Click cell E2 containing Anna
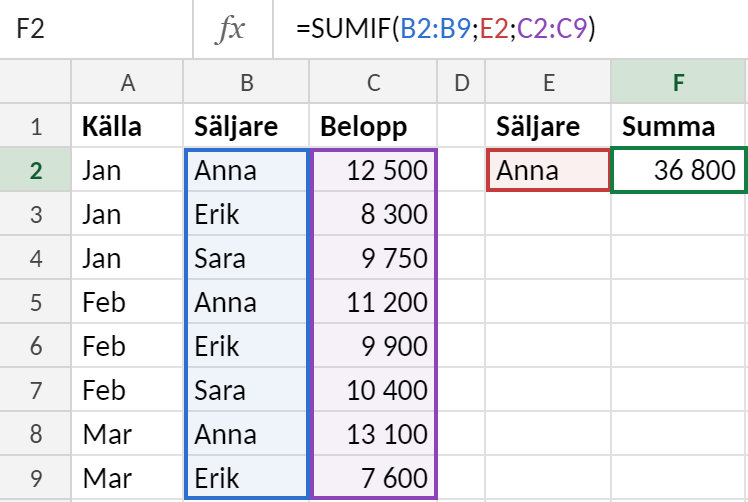Screen dimensions: 748x502 coord(548,170)
